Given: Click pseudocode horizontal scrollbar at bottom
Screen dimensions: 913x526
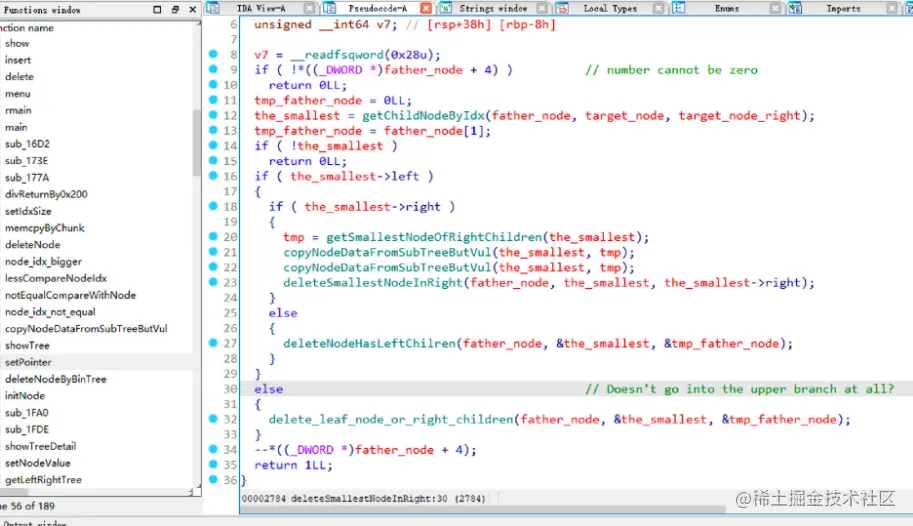Looking at the screenshot, I should pyautogui.click(x=483, y=509).
